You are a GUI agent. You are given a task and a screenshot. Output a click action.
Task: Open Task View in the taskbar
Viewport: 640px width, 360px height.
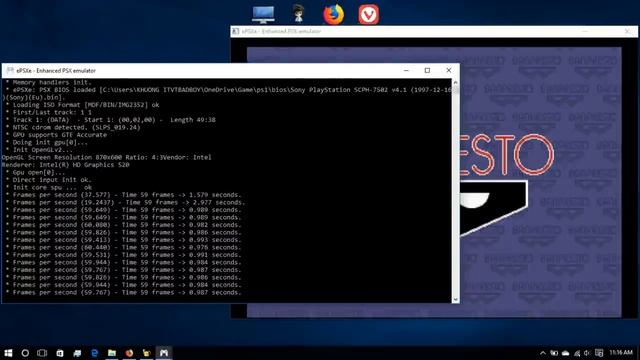[x=42, y=353]
